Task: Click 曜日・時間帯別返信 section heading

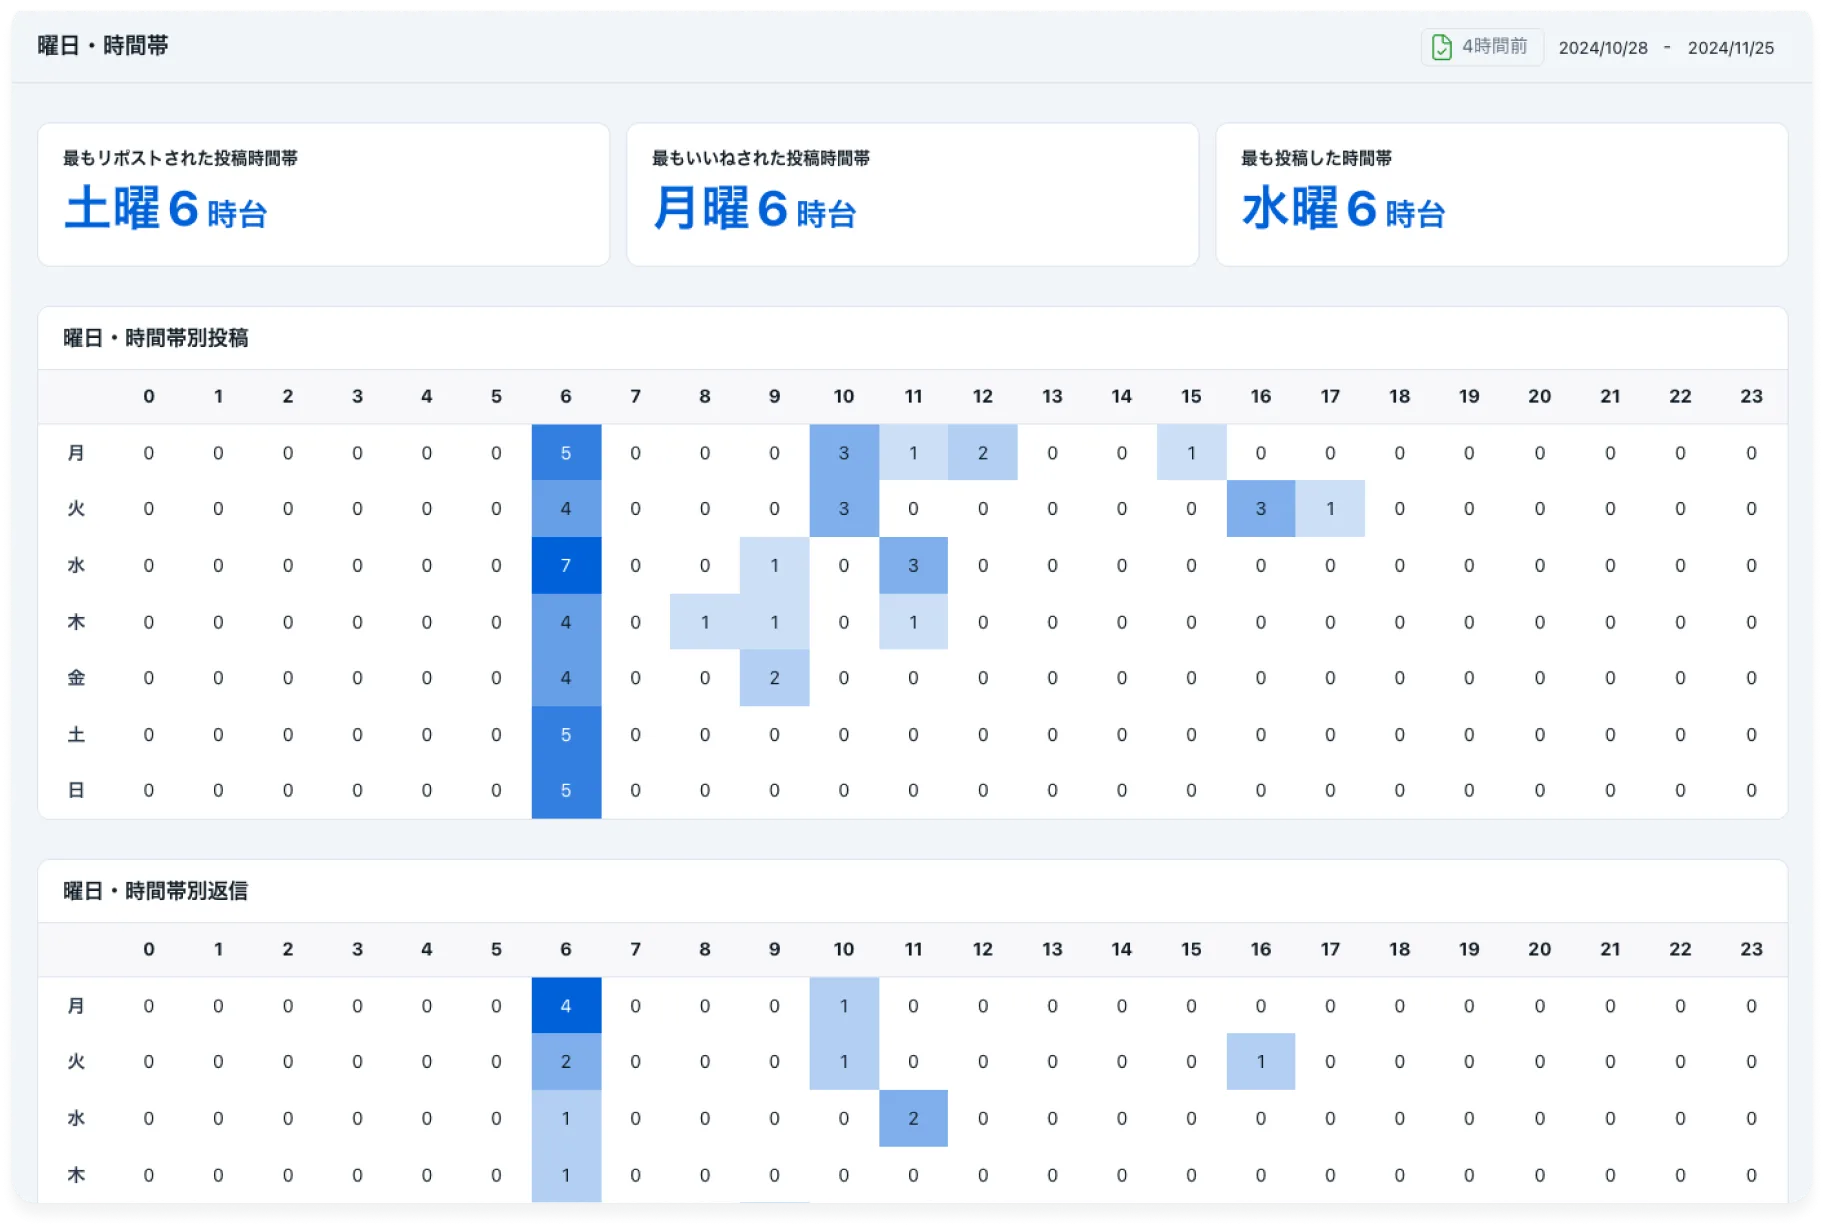Action: [156, 891]
